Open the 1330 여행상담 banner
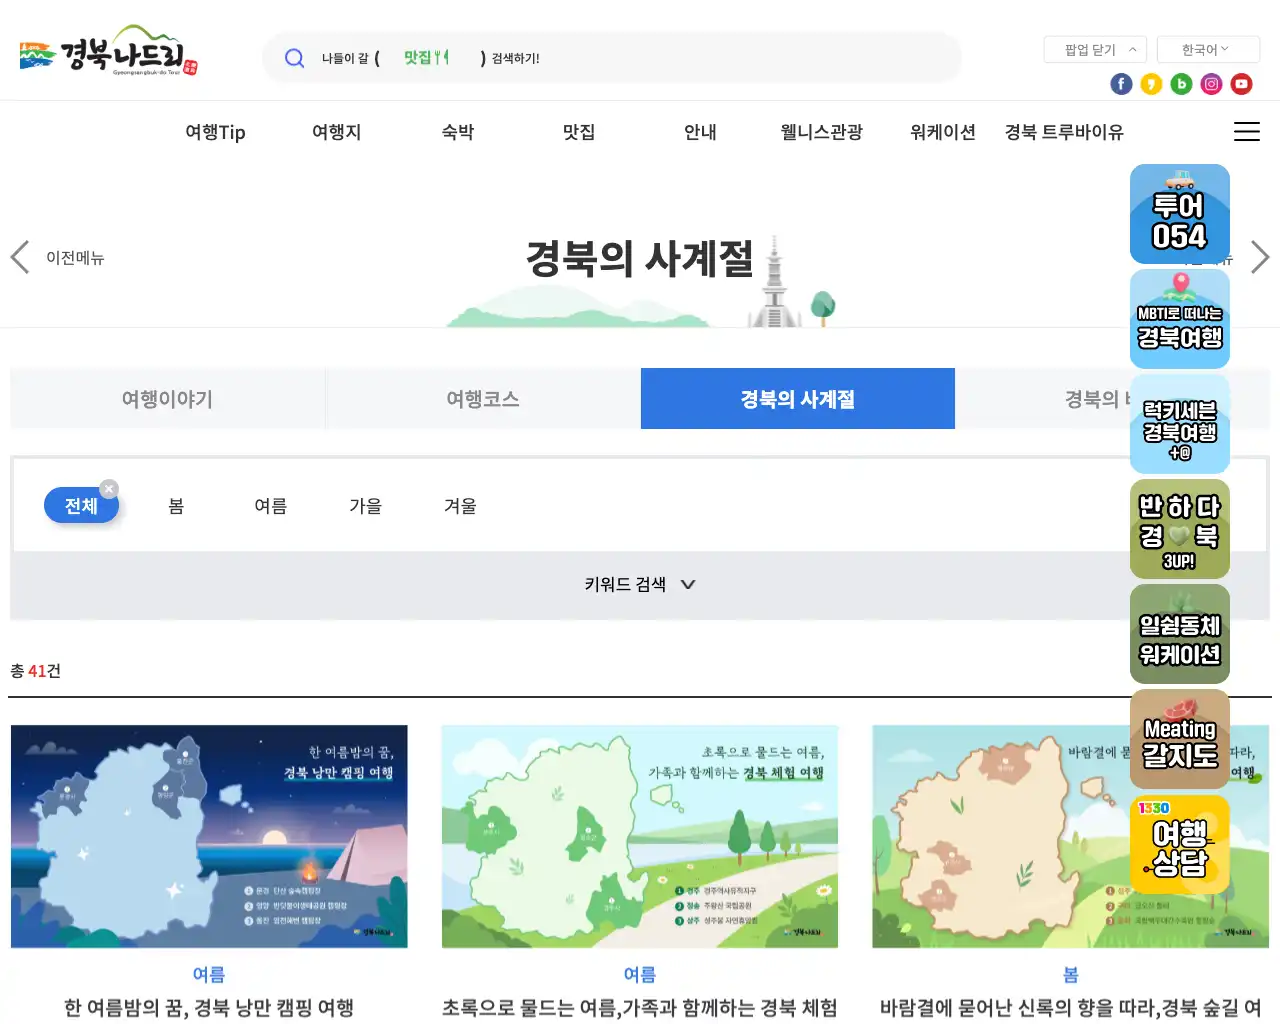The width and height of the screenshot is (1280, 1024). click(1180, 844)
